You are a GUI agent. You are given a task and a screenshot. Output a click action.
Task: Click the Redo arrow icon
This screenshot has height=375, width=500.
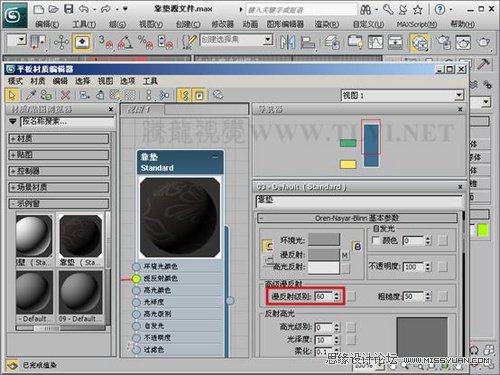click(x=105, y=9)
